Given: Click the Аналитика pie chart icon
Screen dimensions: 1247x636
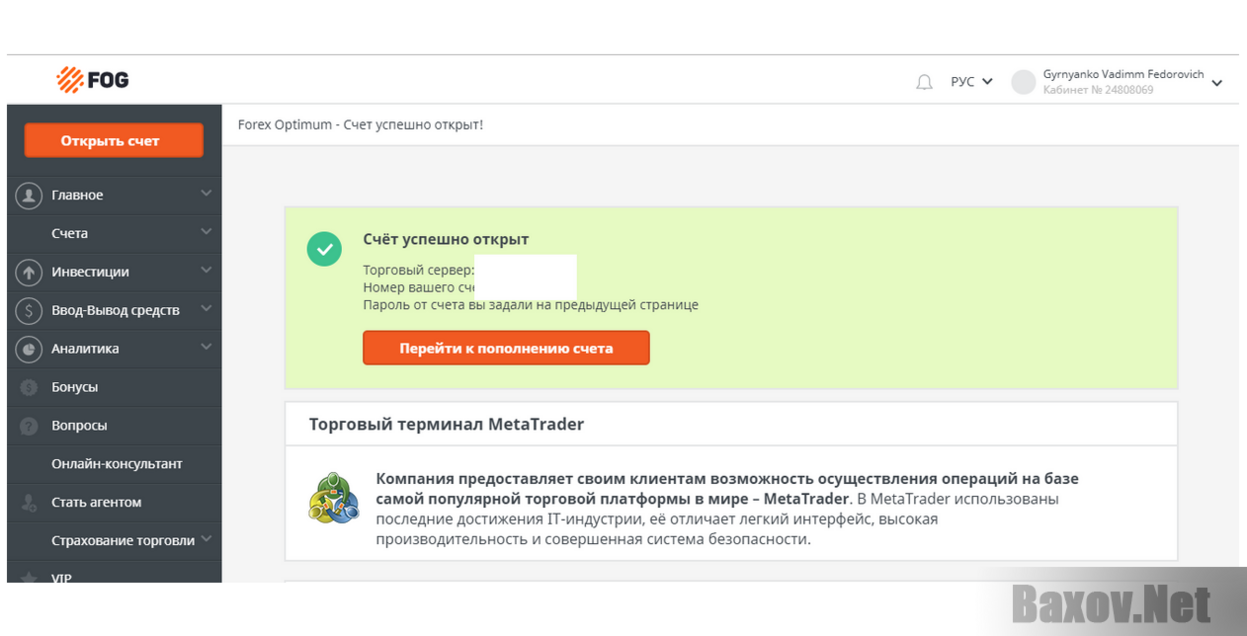Looking at the screenshot, I should tap(29, 349).
